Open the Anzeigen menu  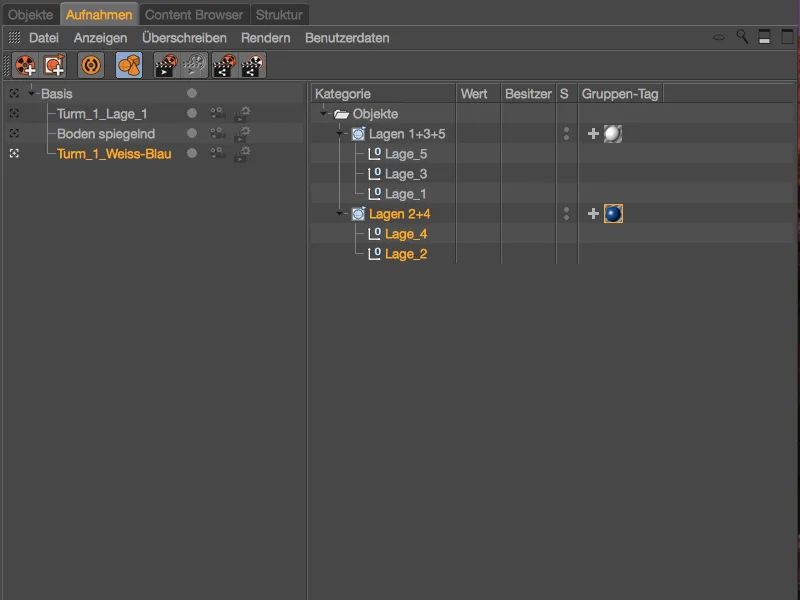(100, 38)
